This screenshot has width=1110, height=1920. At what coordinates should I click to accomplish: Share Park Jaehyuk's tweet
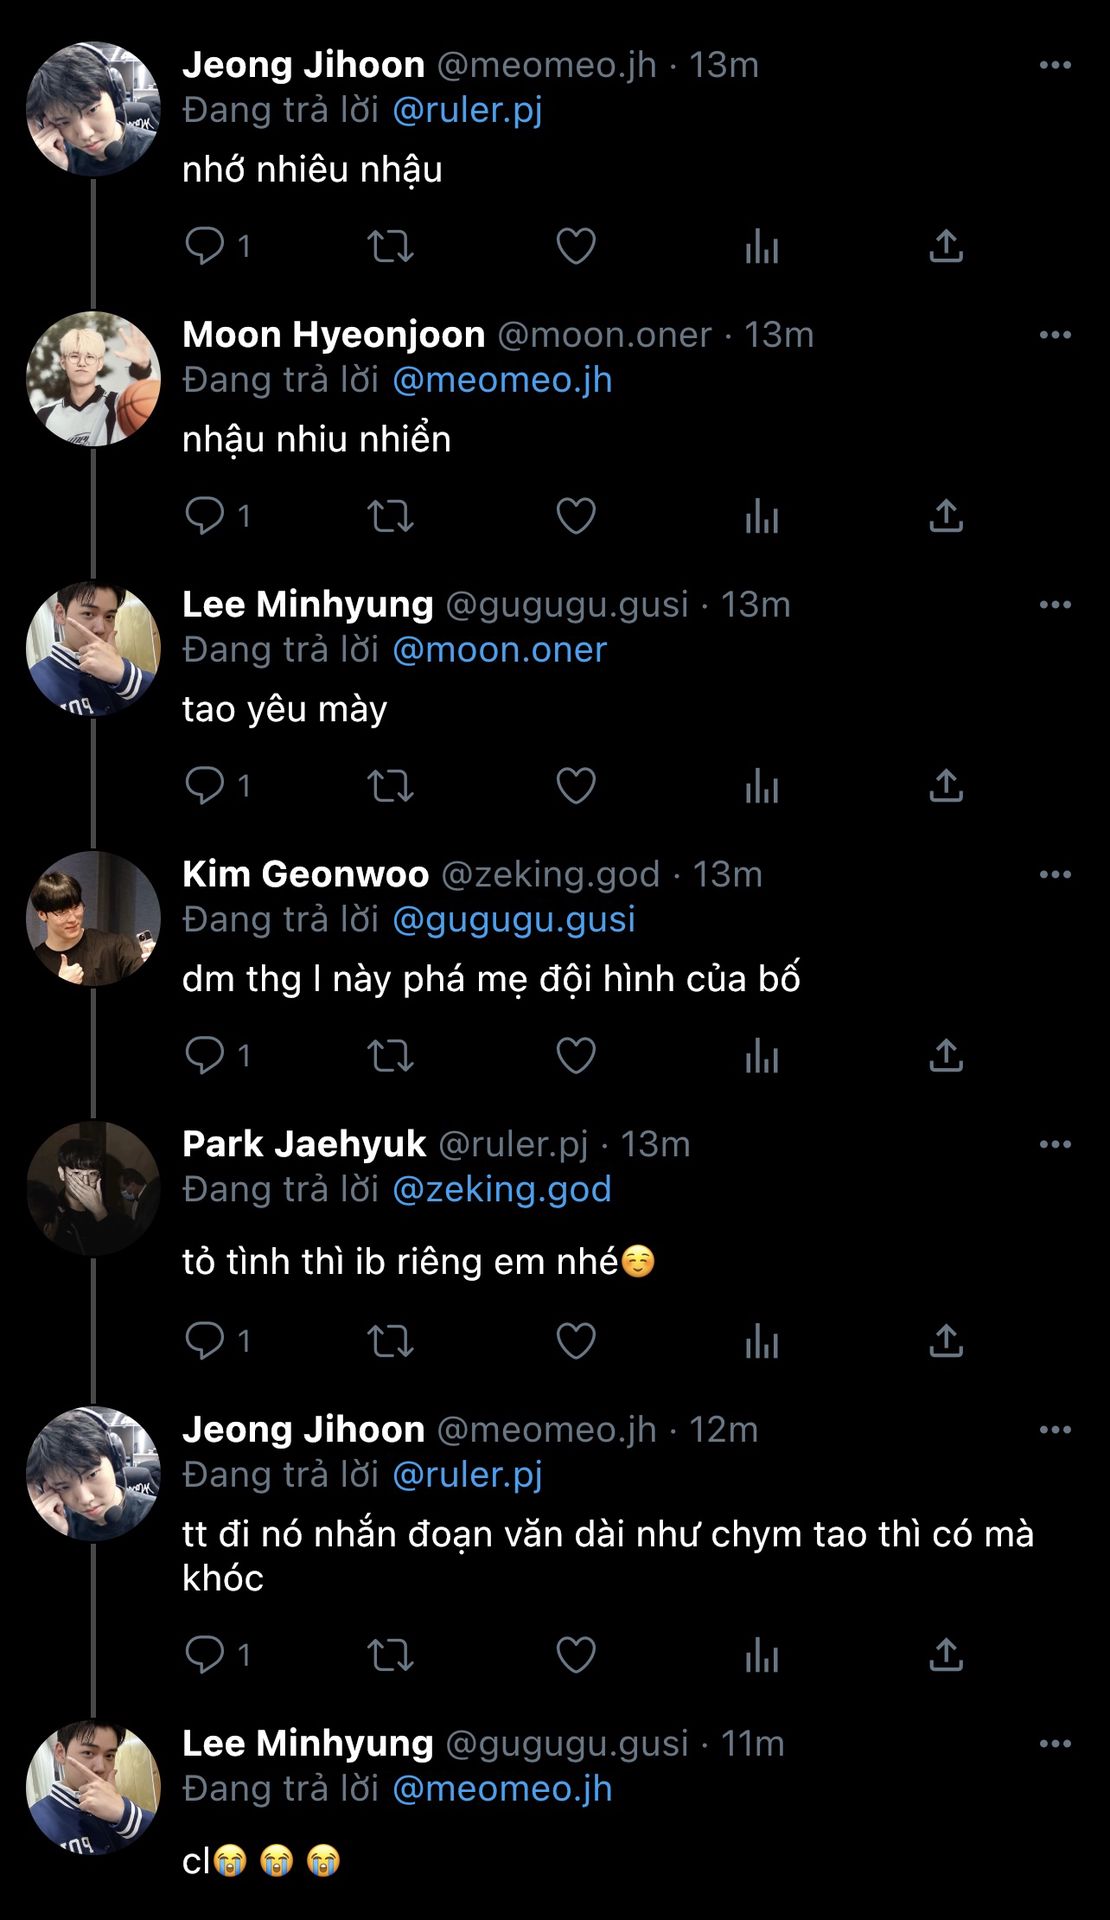click(x=945, y=1341)
